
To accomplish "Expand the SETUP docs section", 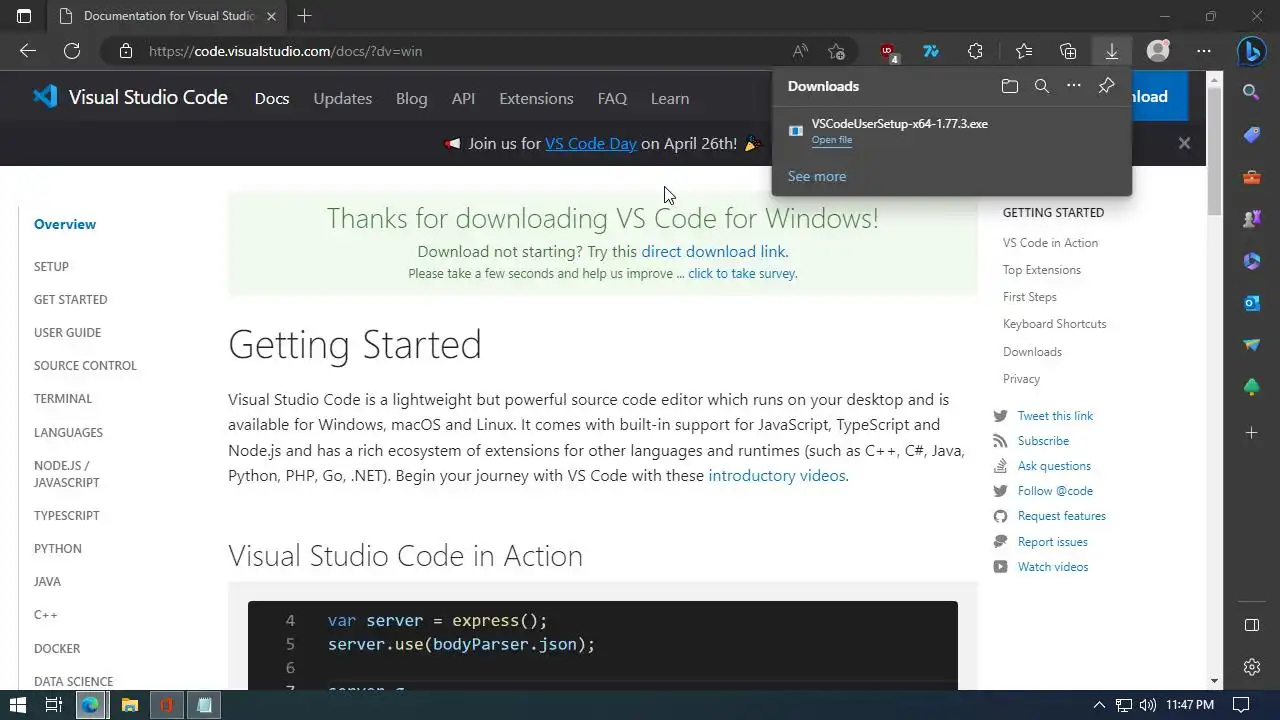I will 51,266.
